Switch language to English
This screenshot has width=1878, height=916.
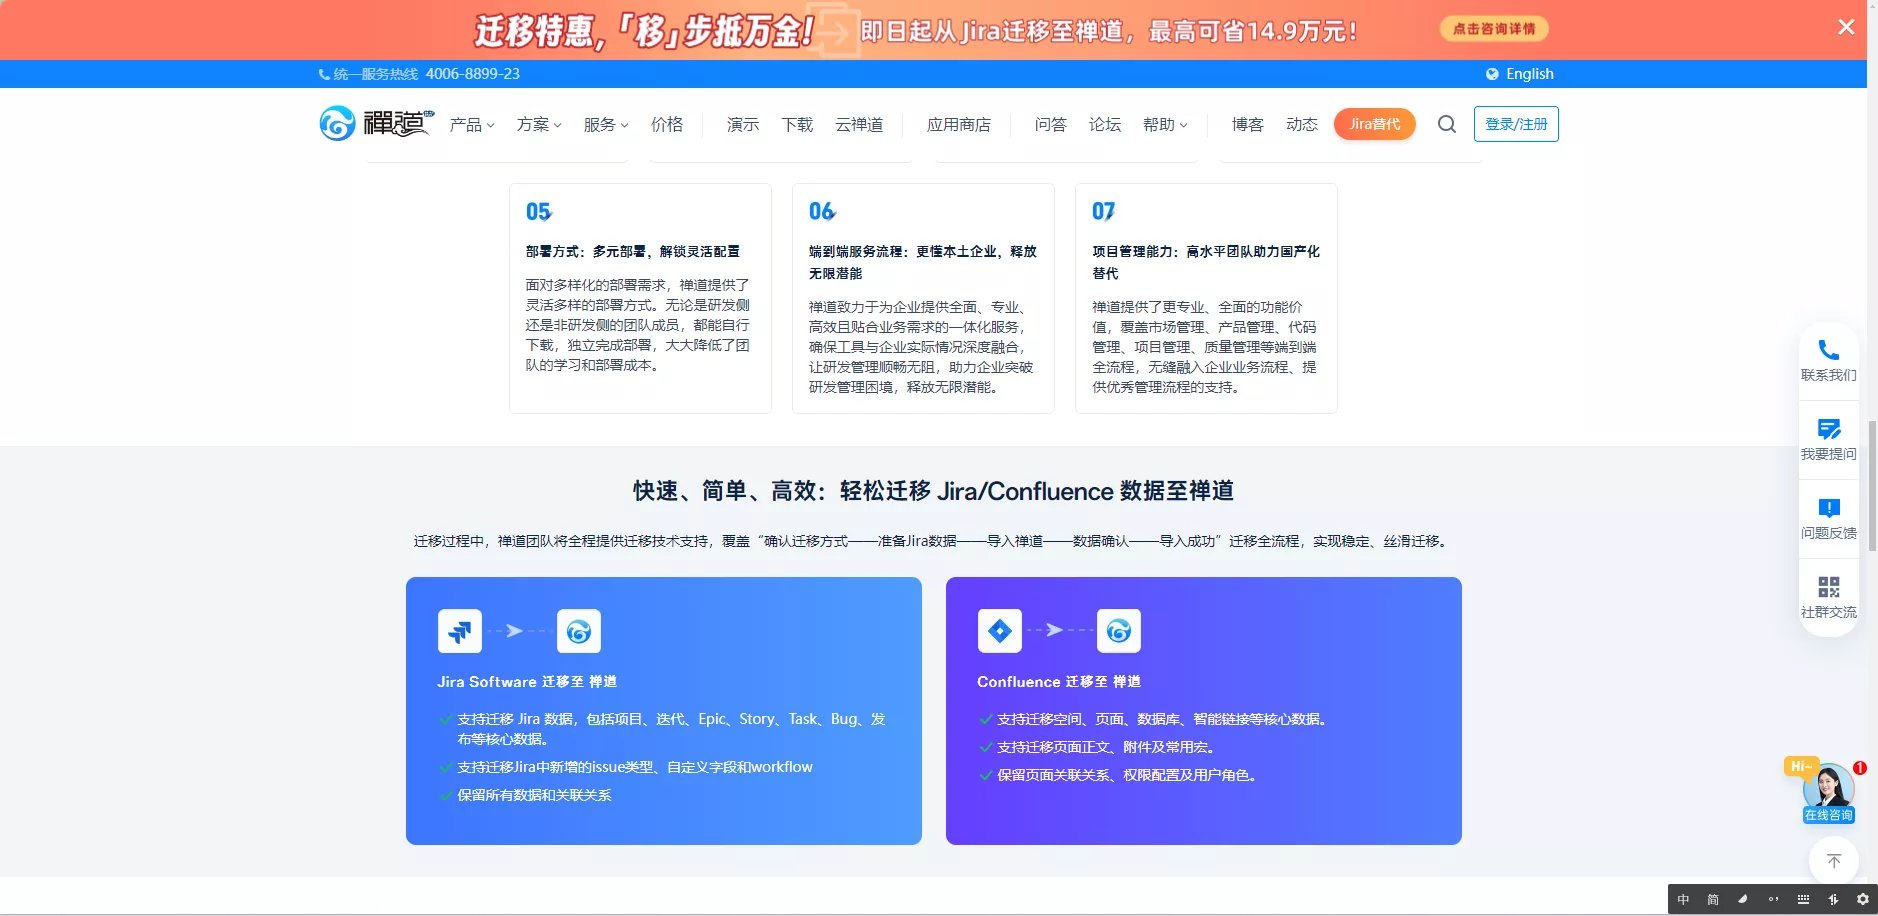click(1519, 74)
